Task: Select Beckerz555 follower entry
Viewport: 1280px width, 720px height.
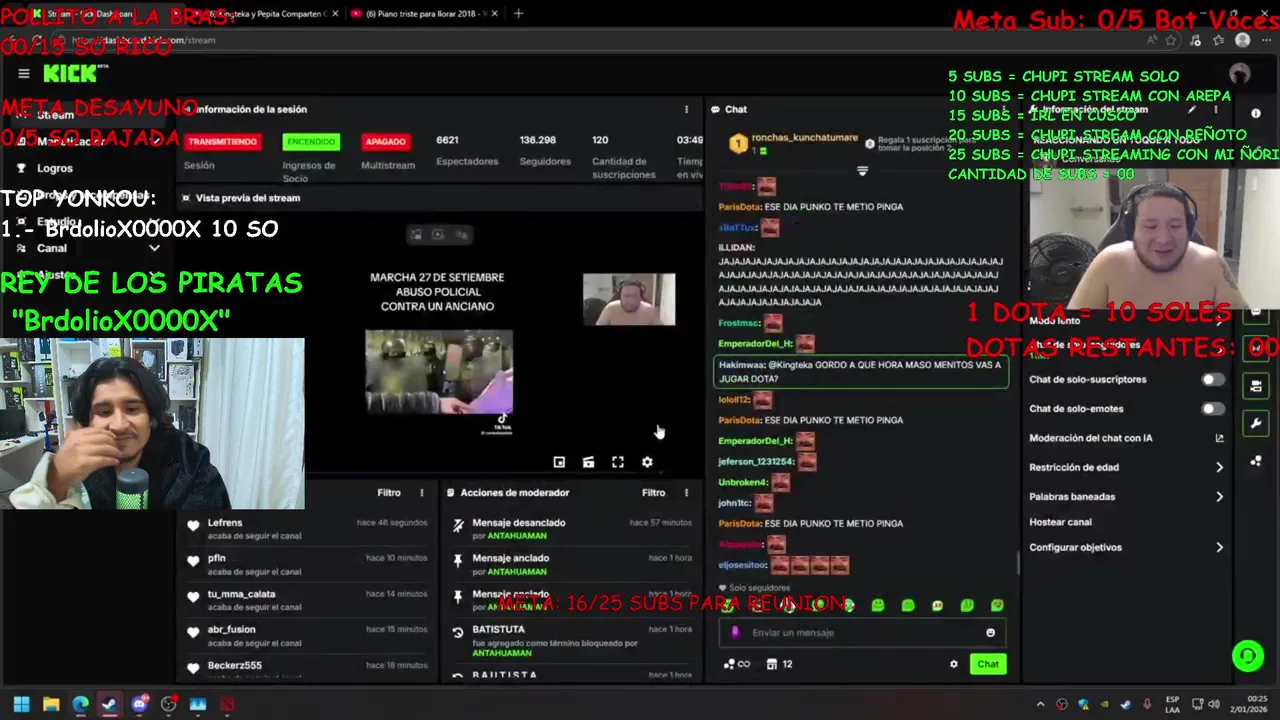Action: click(306, 666)
